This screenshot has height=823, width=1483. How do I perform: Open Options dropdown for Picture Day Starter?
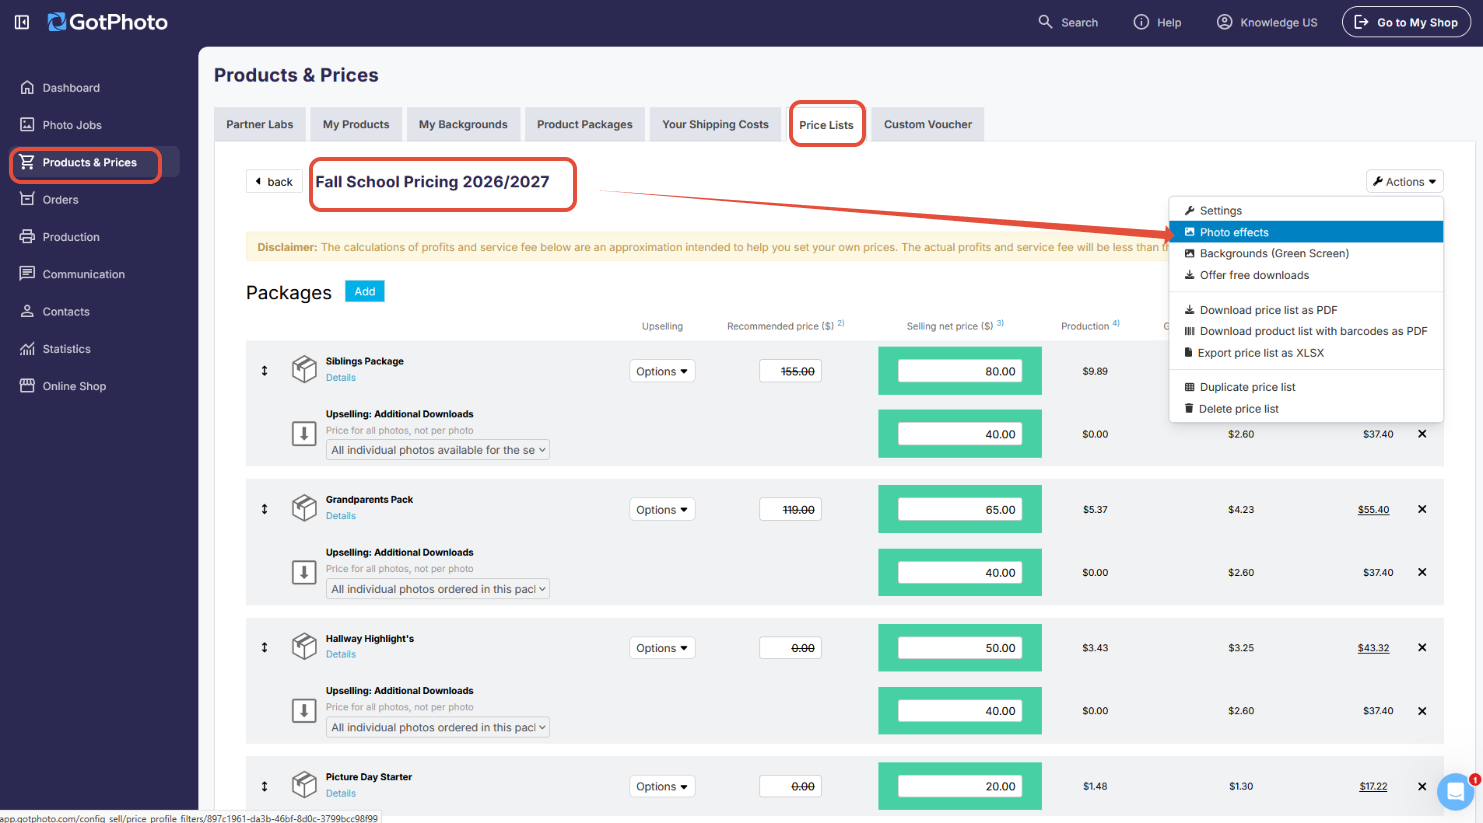click(662, 787)
